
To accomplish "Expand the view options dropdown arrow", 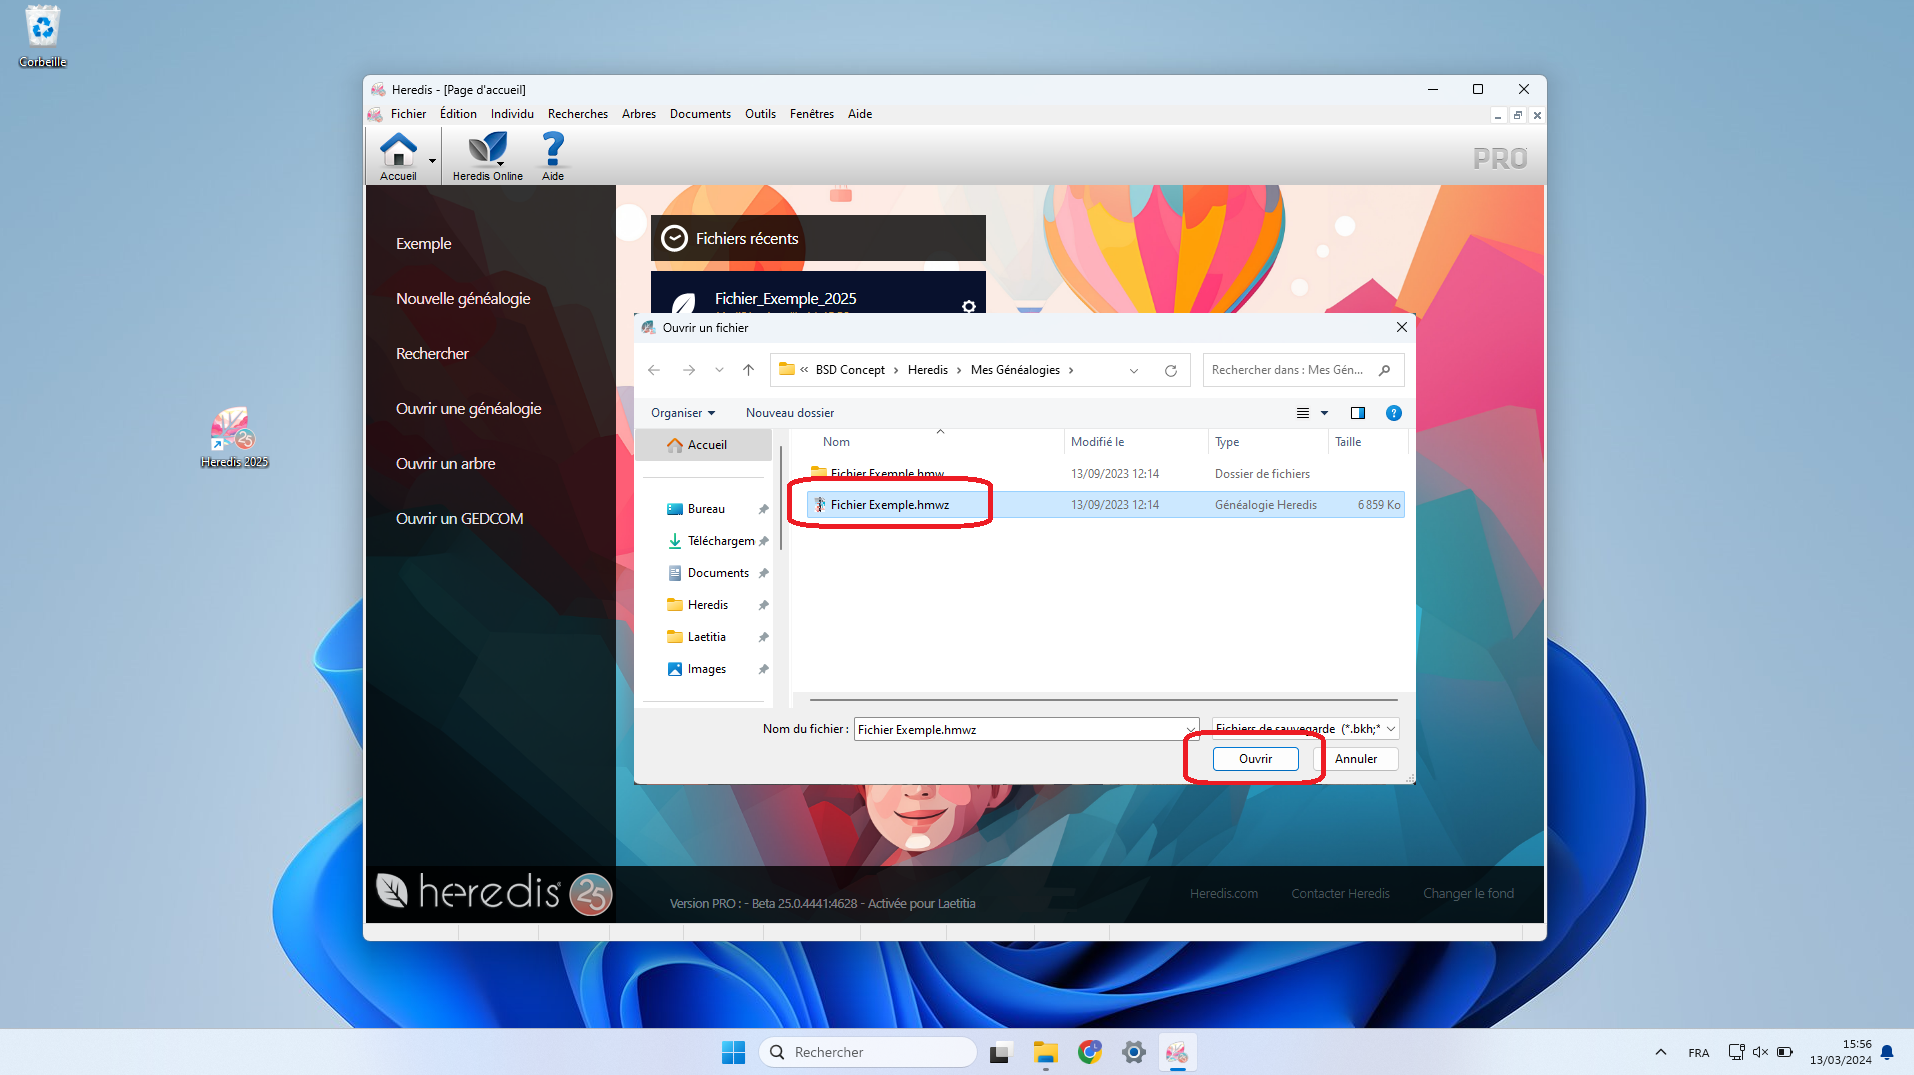I will [1324, 413].
